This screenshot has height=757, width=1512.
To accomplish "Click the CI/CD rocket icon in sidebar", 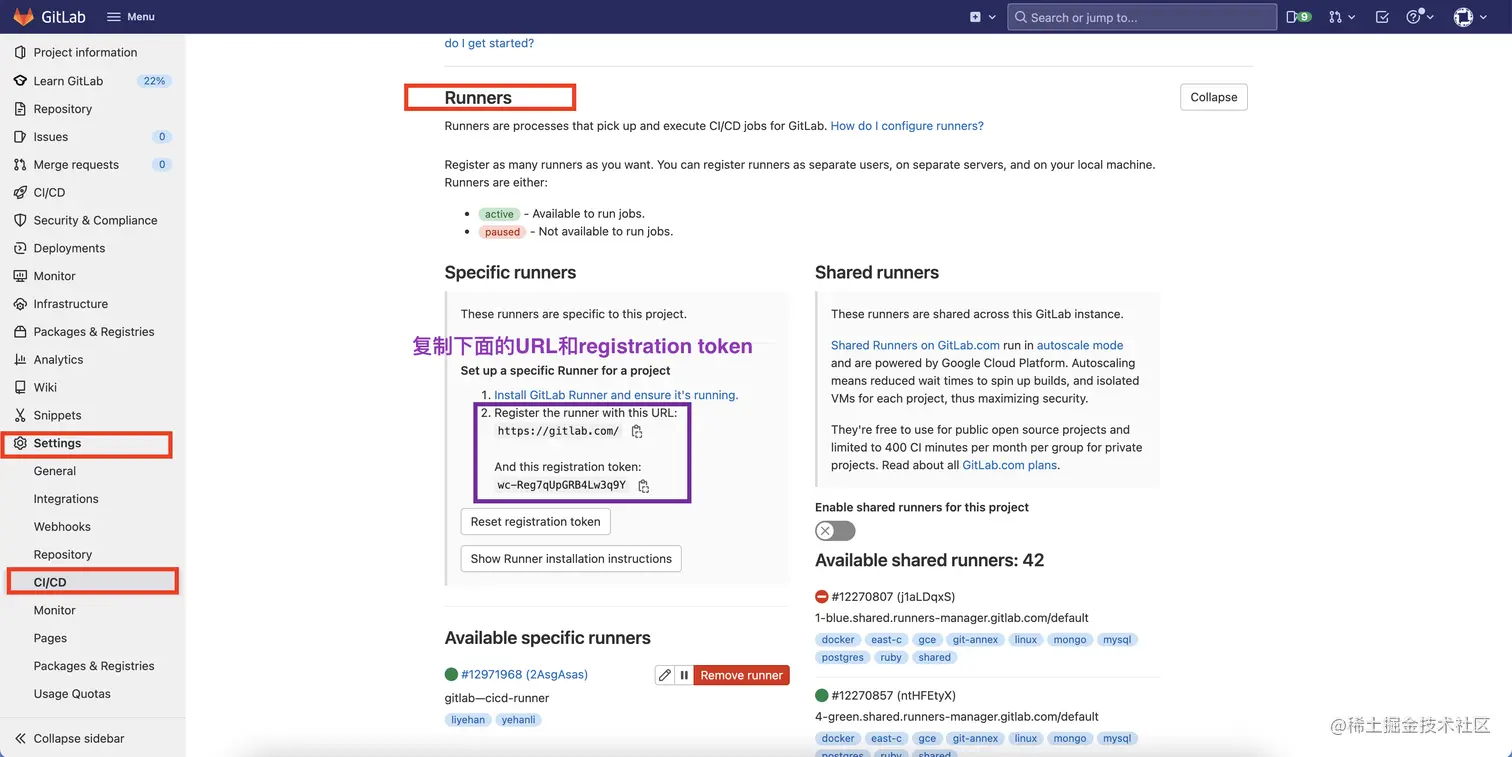I will pos(20,193).
